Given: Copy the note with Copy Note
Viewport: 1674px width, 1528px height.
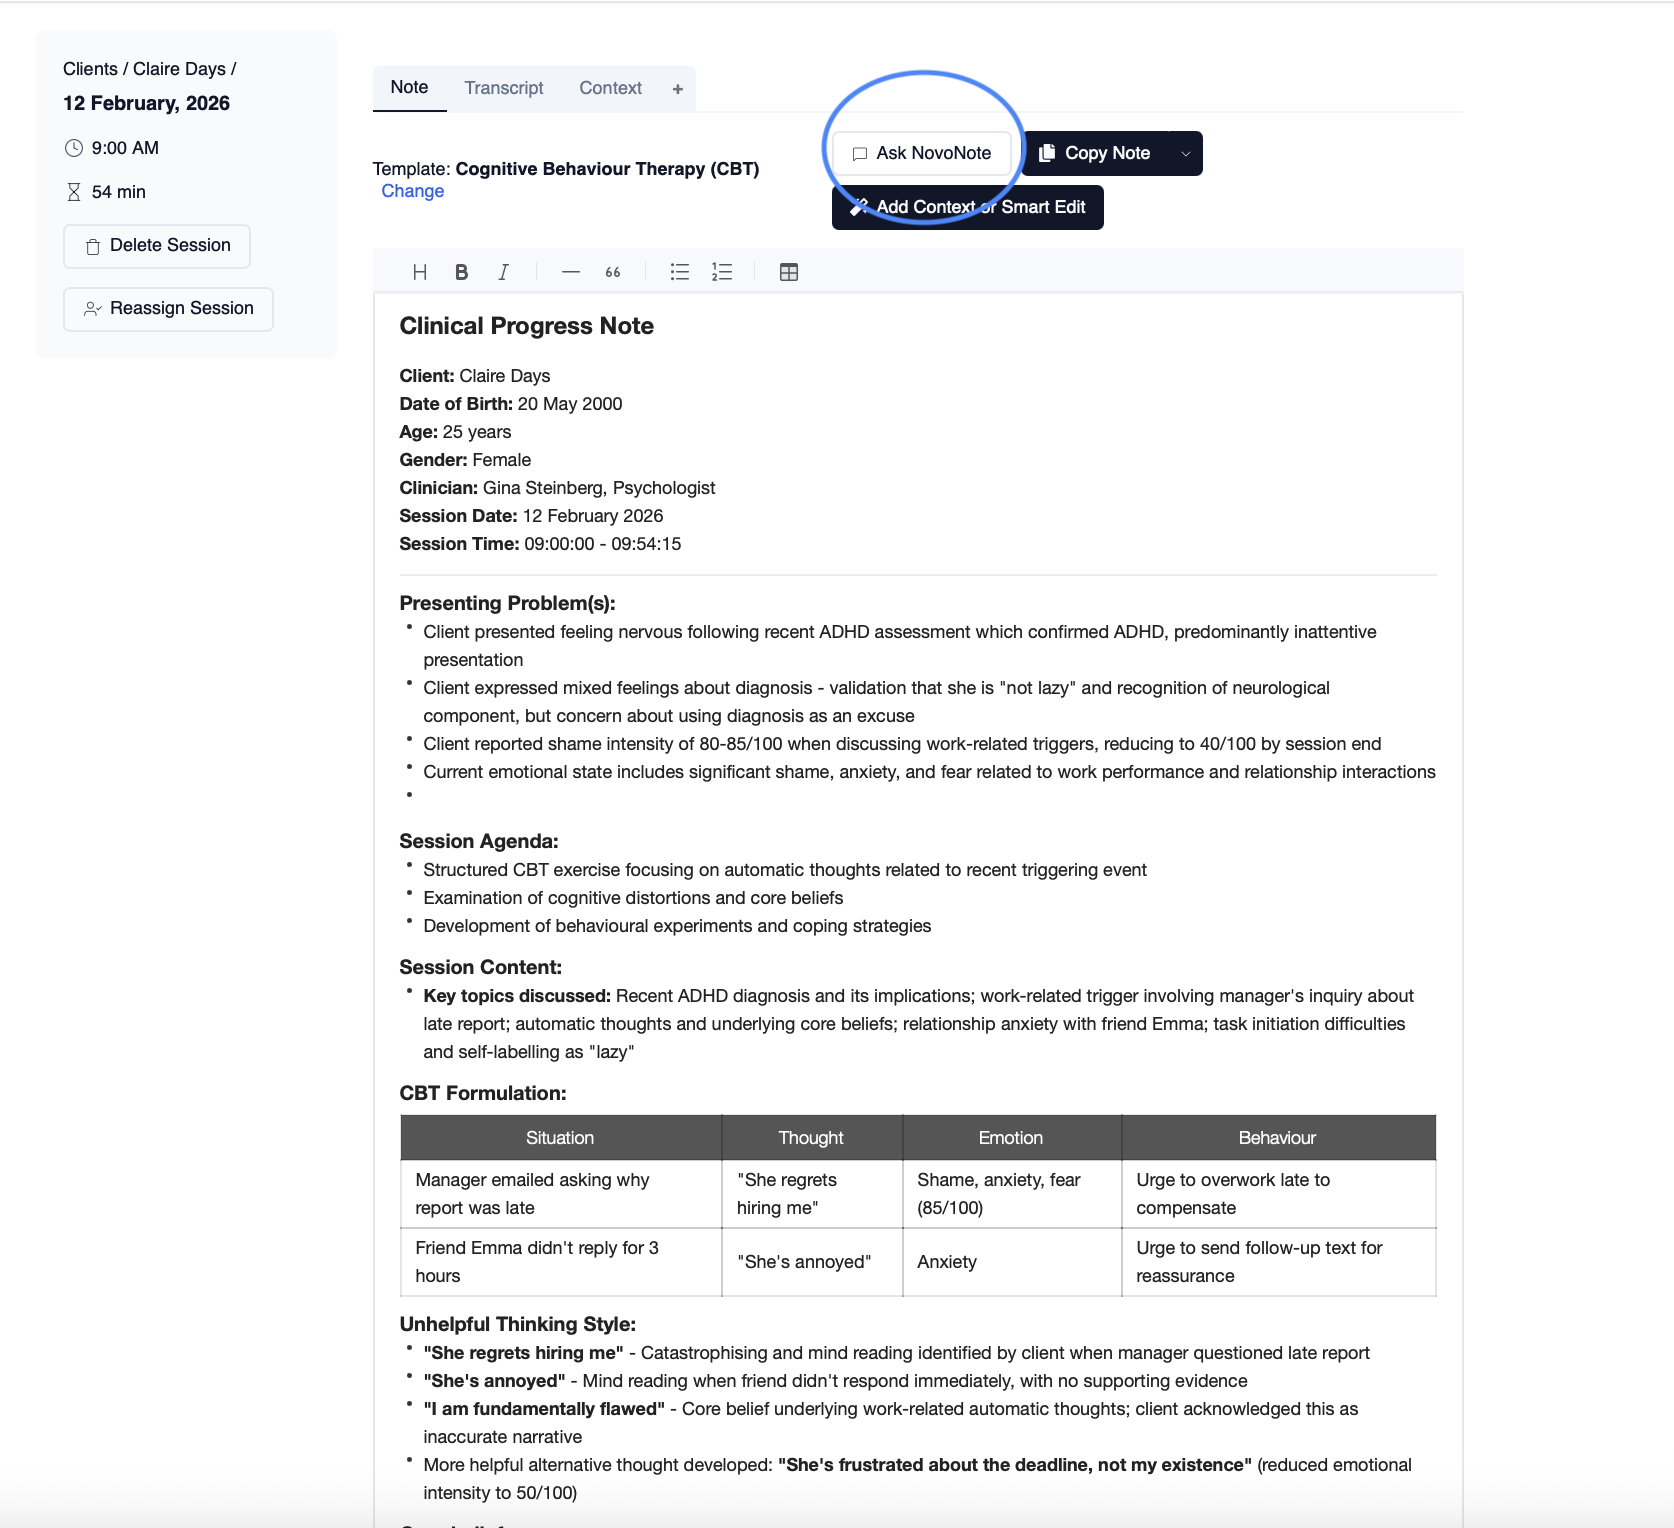Looking at the screenshot, I should tap(1096, 154).
